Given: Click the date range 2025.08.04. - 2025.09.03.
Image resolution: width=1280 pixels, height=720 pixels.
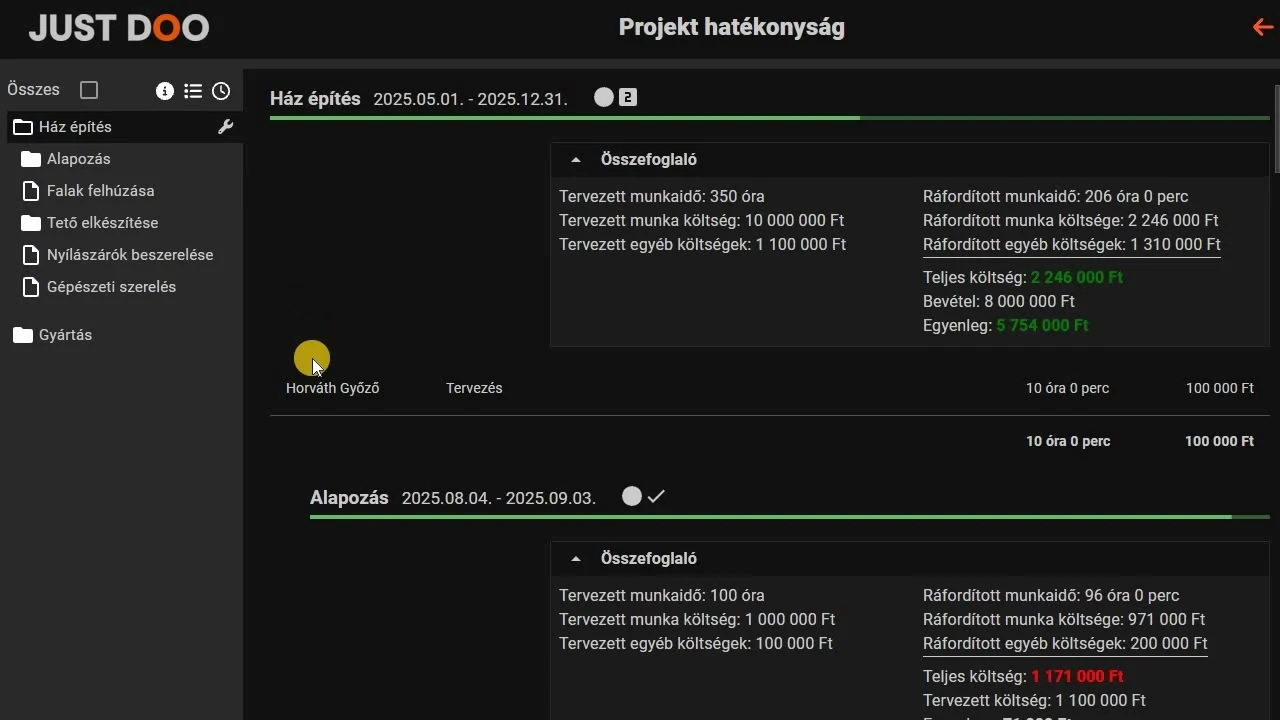Looking at the screenshot, I should coord(499,498).
